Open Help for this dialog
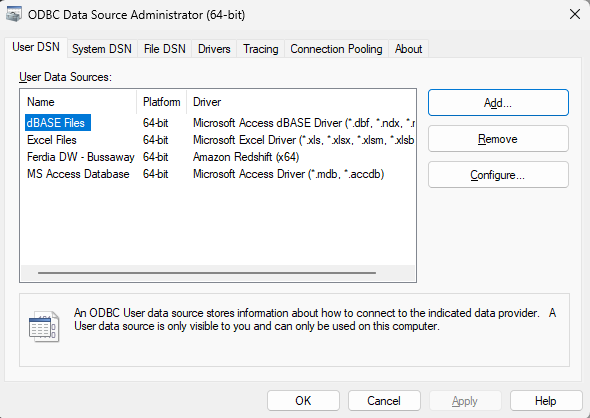 pos(546,401)
